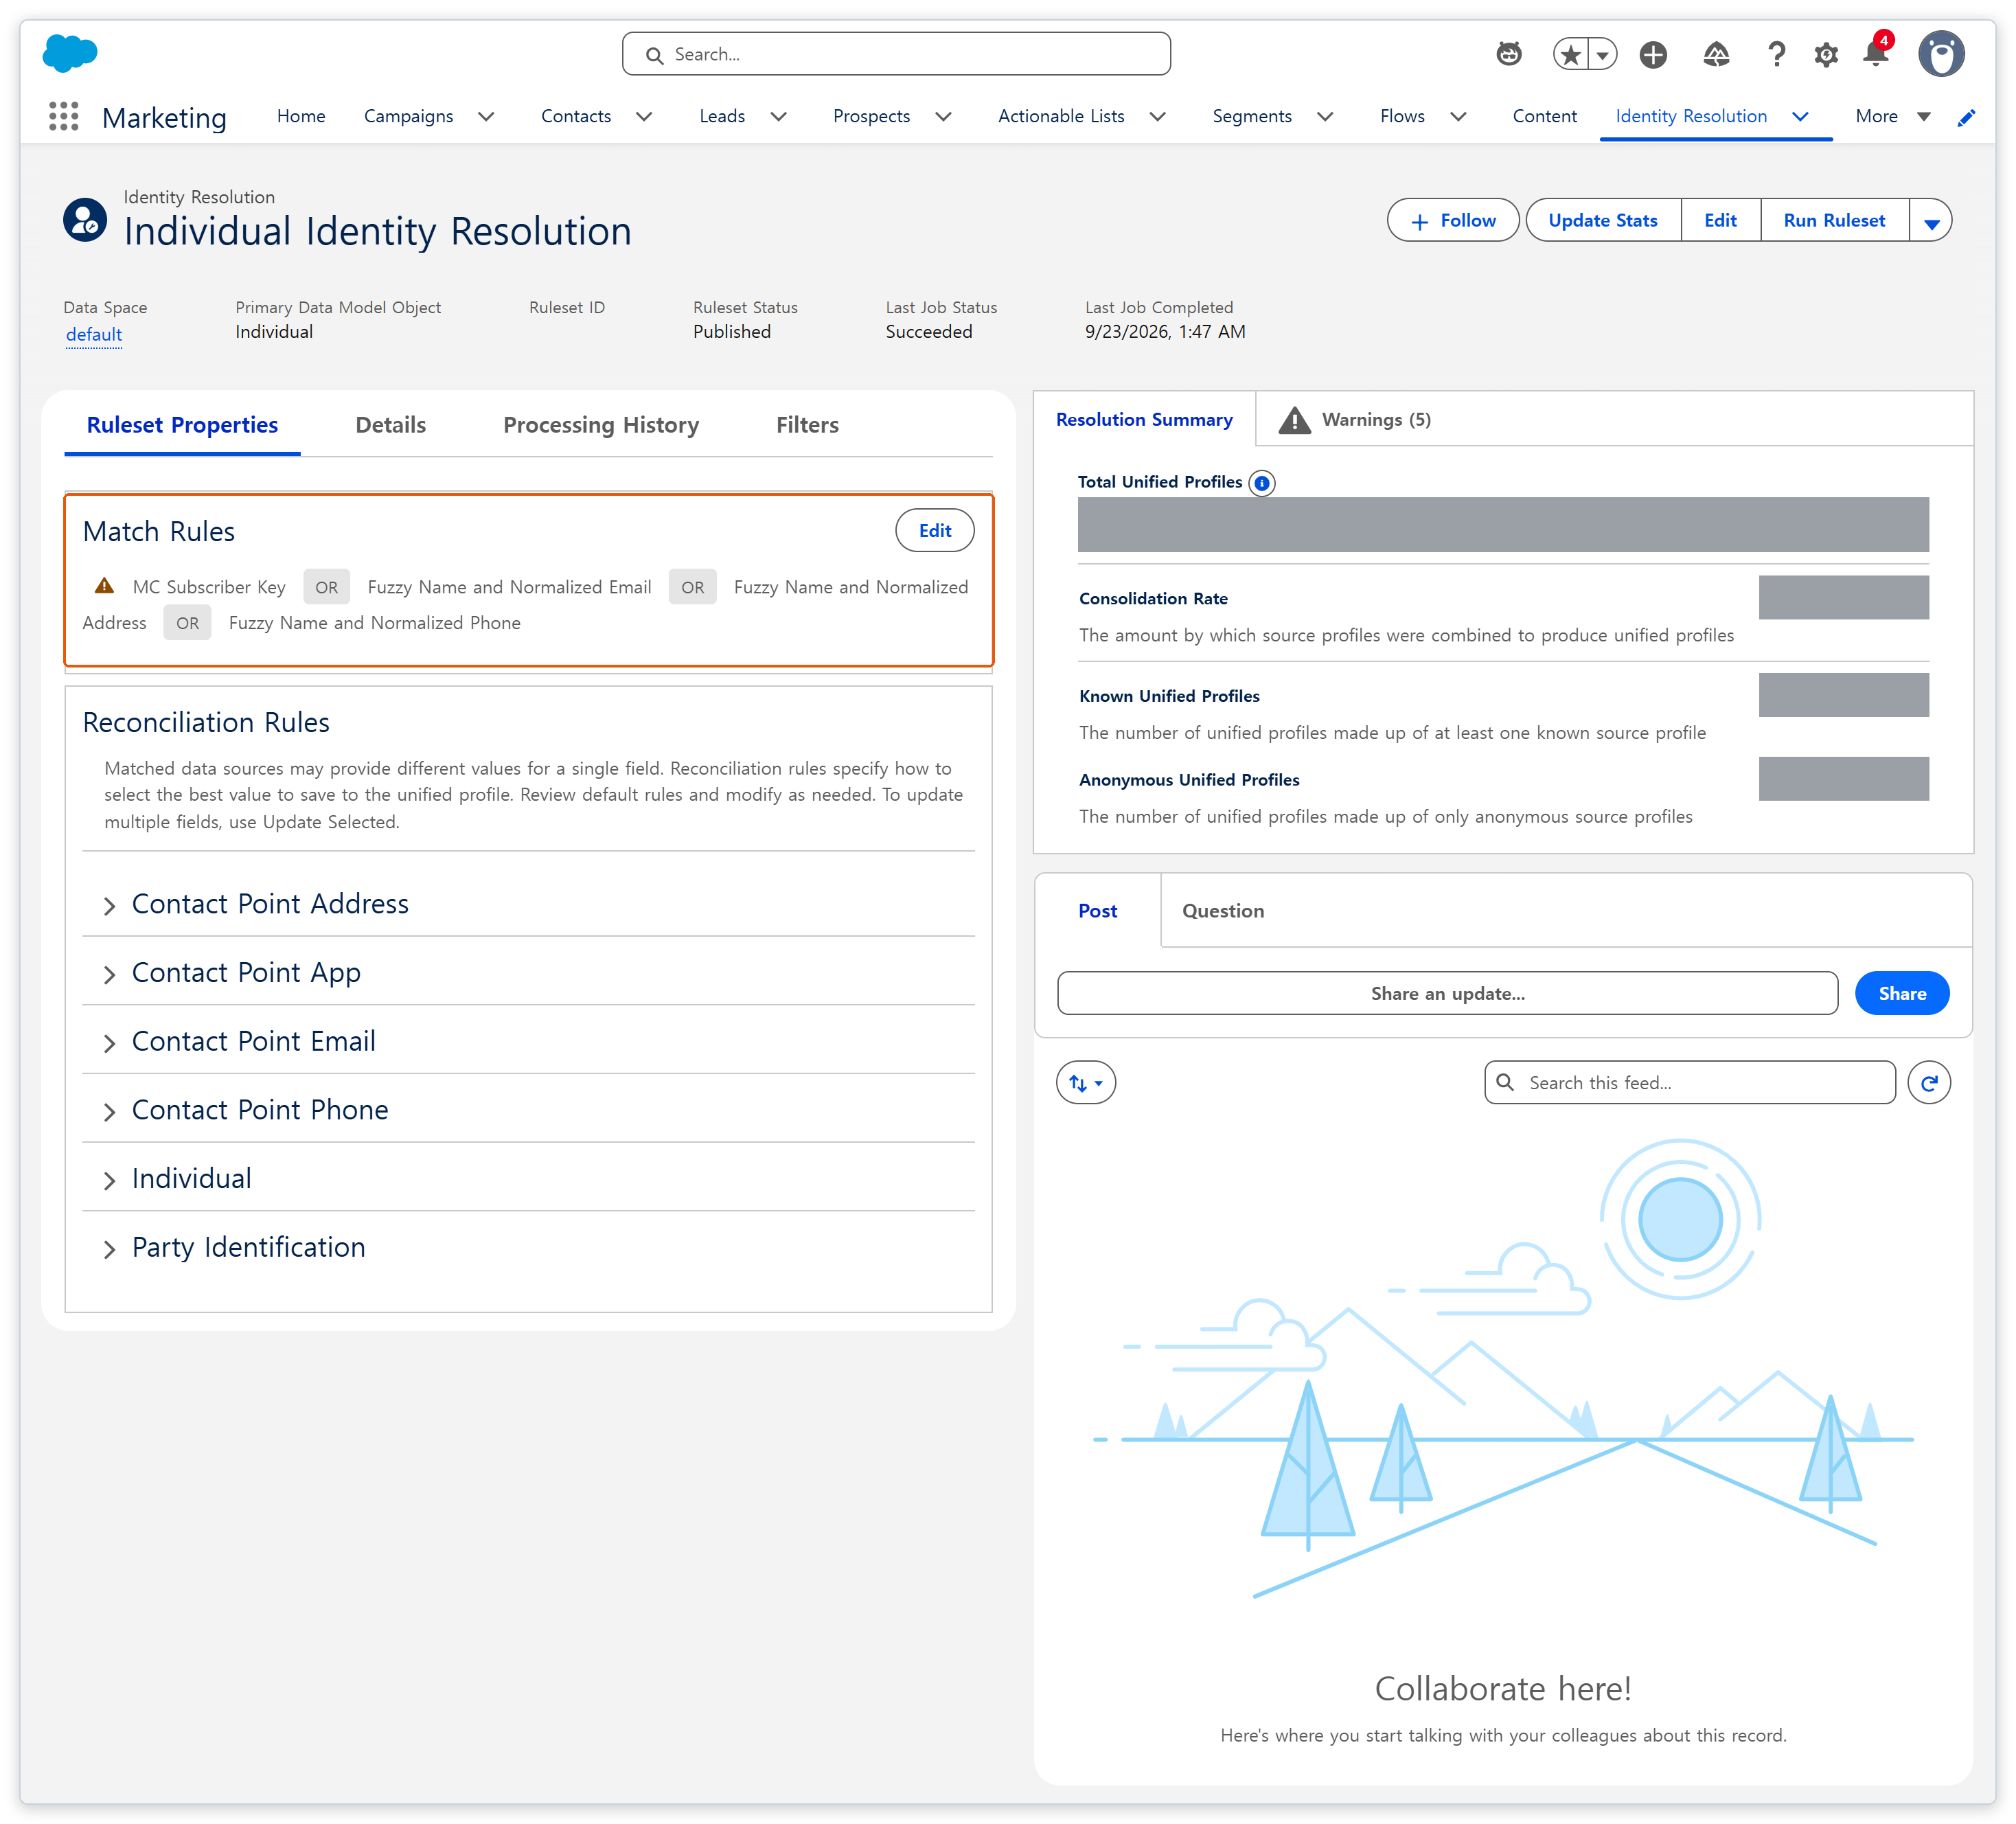Open the Filters tab
Screen dimensions: 2016x1824
tap(807, 425)
